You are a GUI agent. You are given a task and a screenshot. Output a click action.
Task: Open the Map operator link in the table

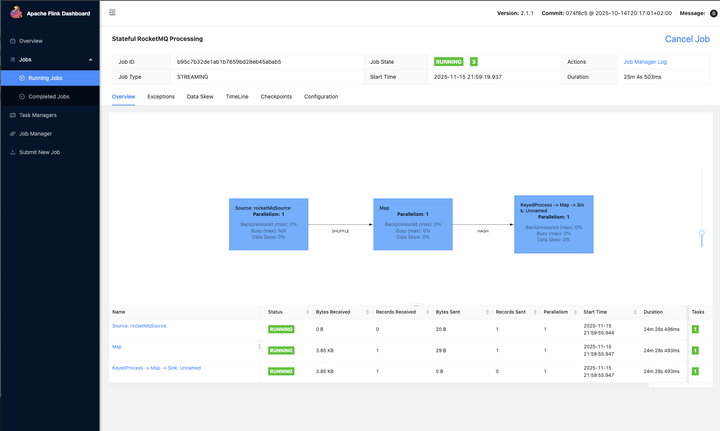click(117, 347)
